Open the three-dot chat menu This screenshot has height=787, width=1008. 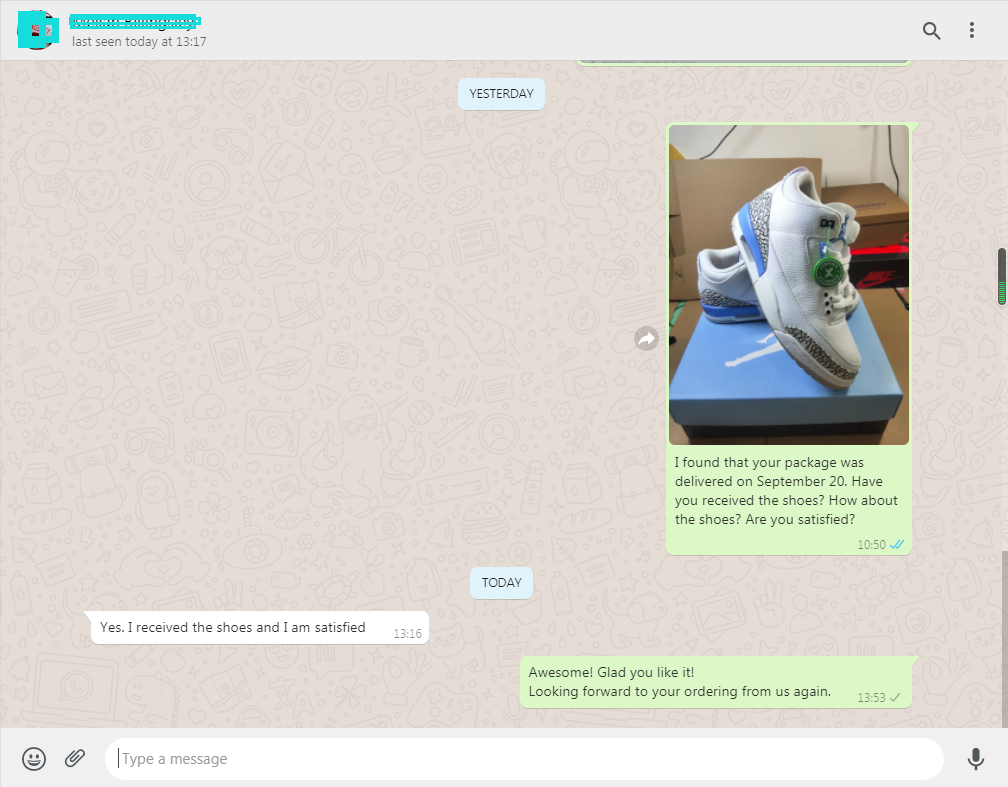pyautogui.click(x=971, y=31)
